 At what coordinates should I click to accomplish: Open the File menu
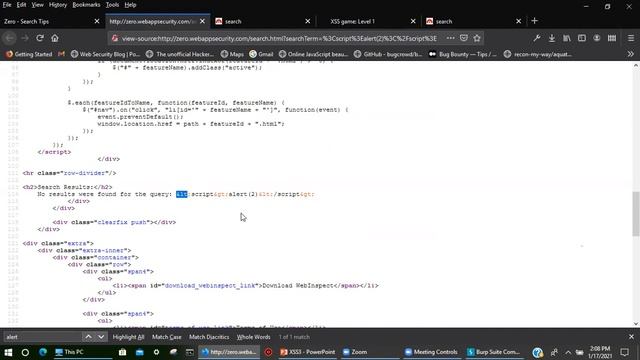7,5
